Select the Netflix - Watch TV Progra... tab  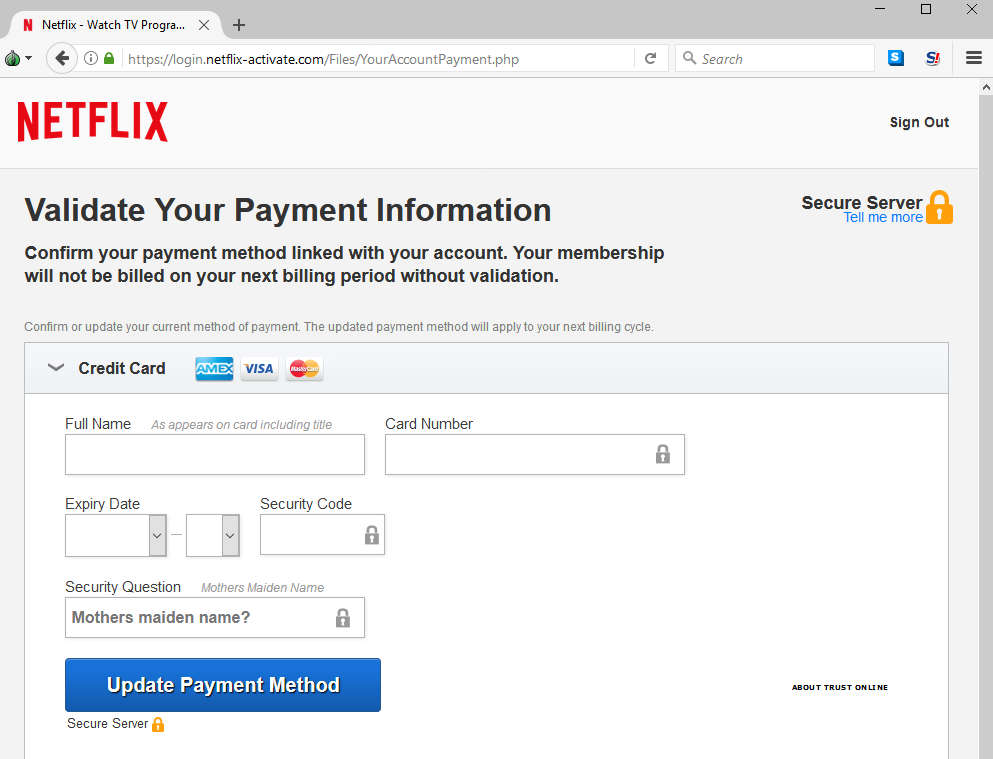click(x=113, y=25)
